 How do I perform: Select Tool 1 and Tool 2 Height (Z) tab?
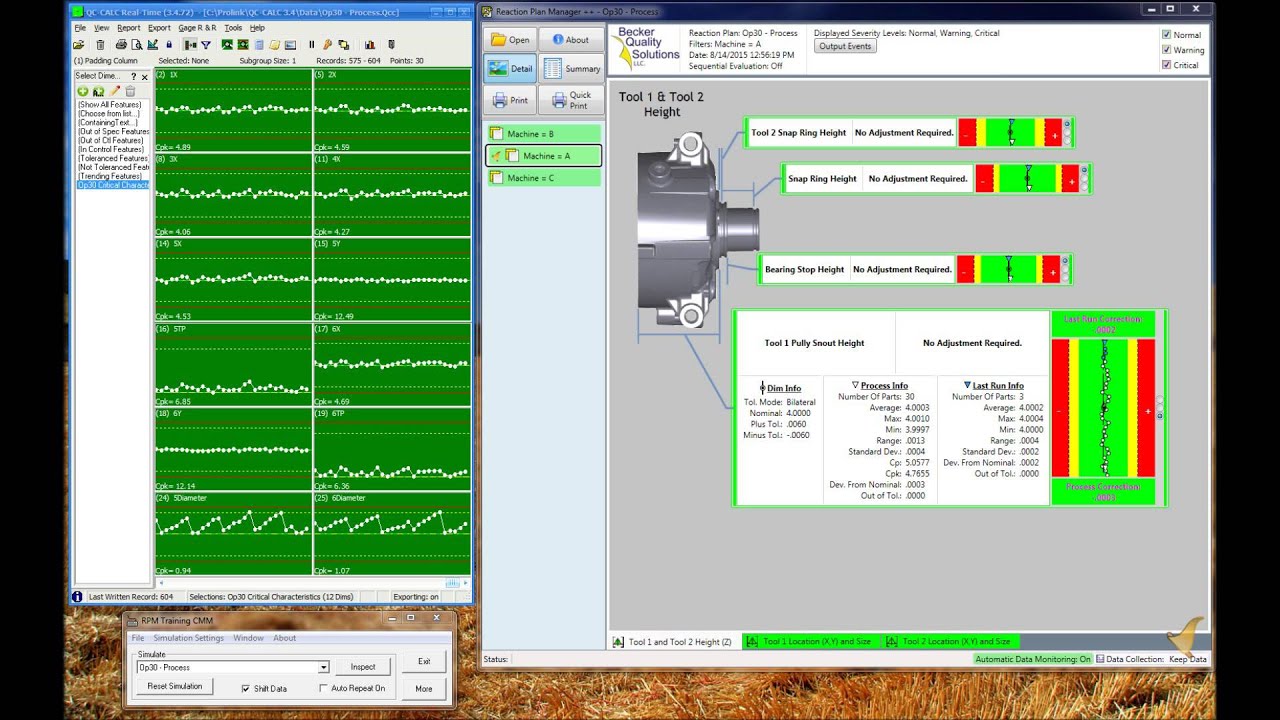point(673,642)
